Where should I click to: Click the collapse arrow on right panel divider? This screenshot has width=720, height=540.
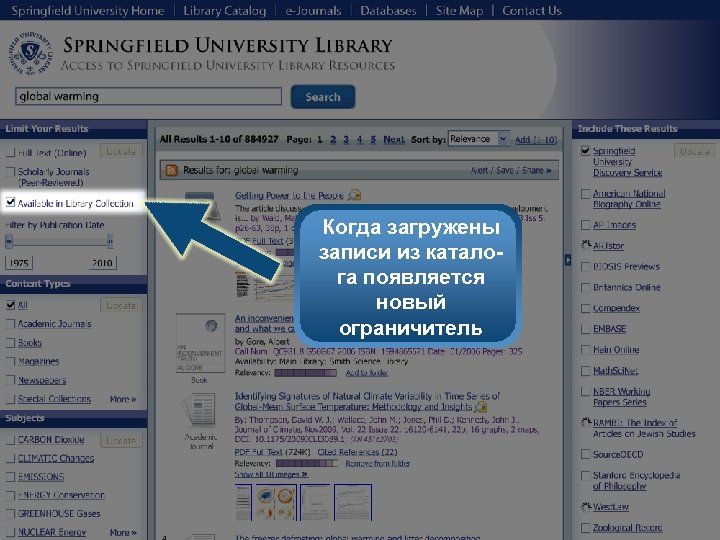point(568,260)
